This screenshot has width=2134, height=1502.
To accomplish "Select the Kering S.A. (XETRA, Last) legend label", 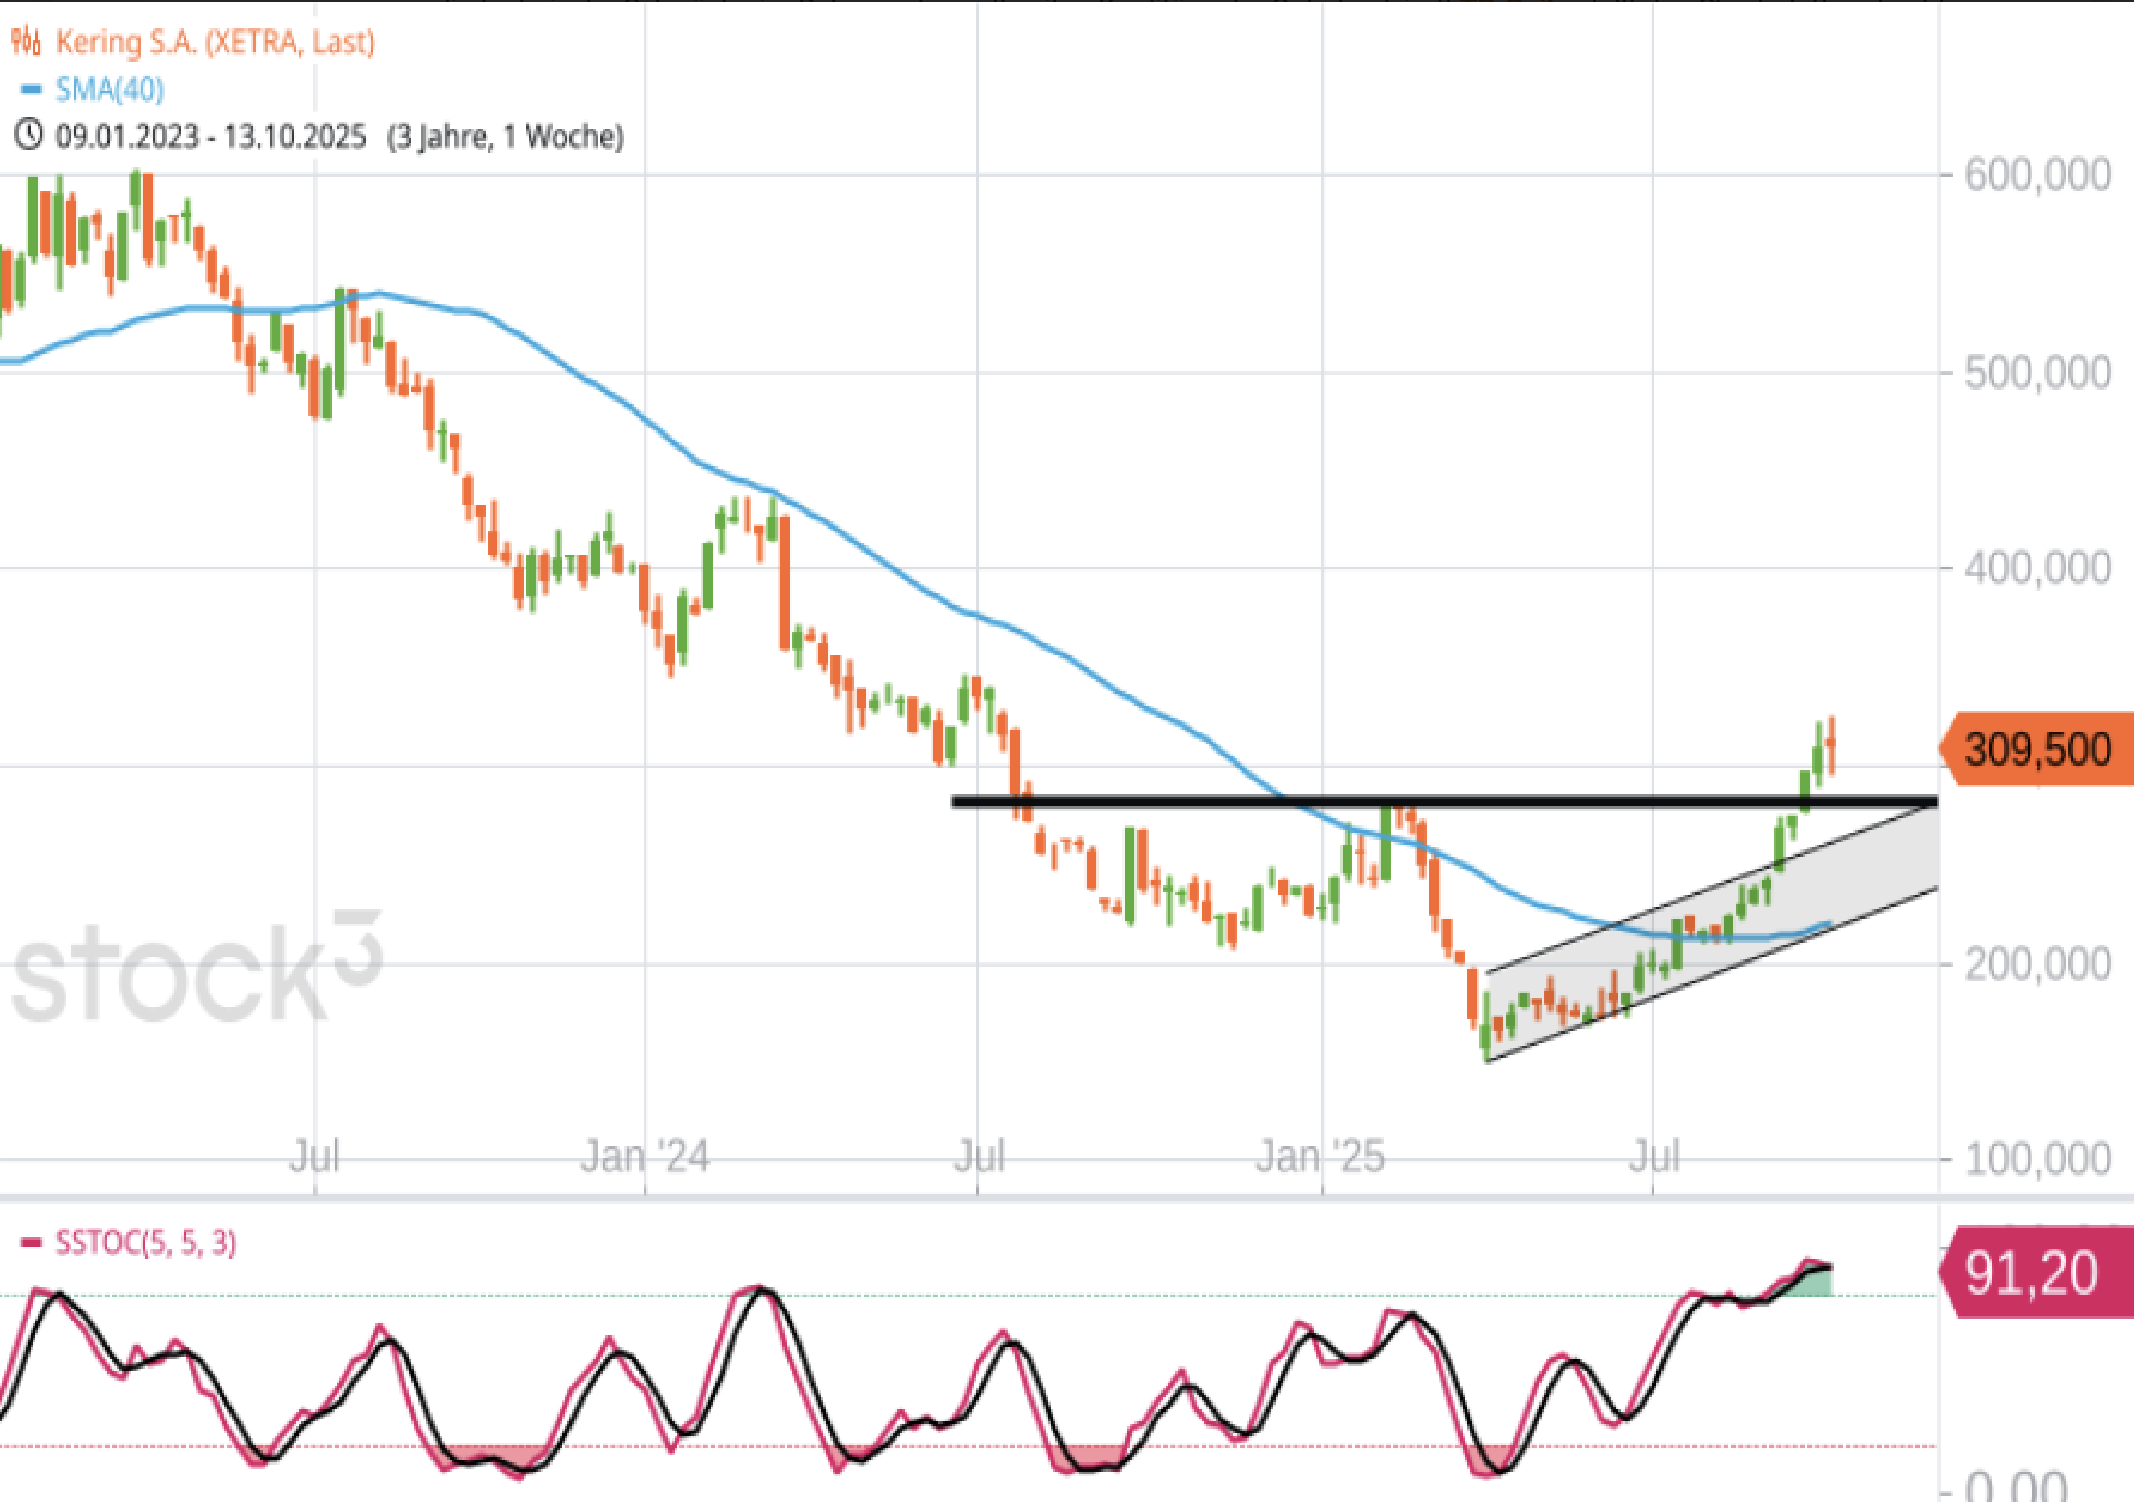I will tap(215, 42).
